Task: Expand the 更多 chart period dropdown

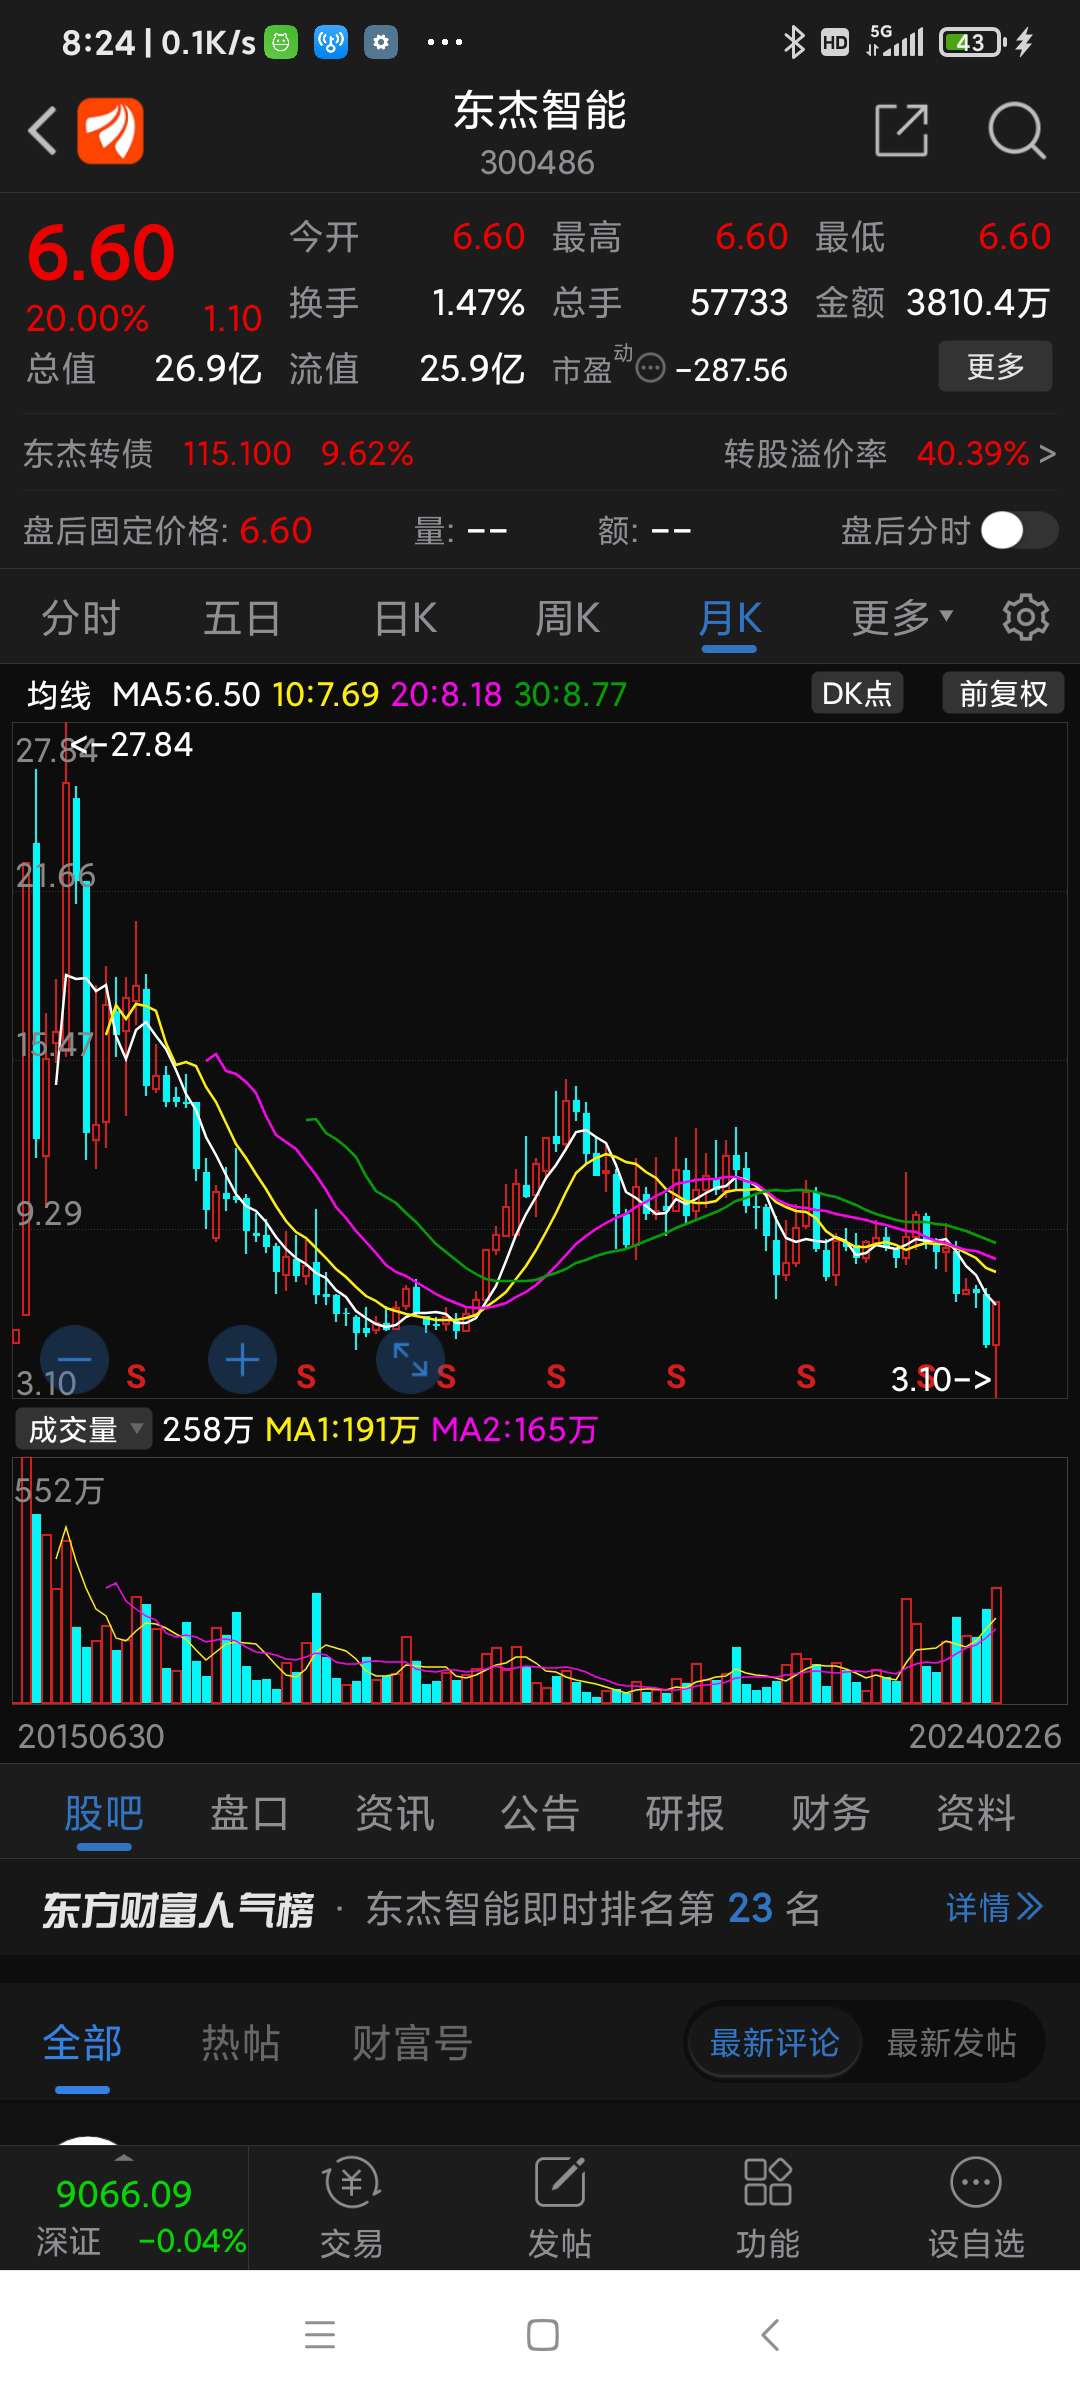Action: click(902, 618)
